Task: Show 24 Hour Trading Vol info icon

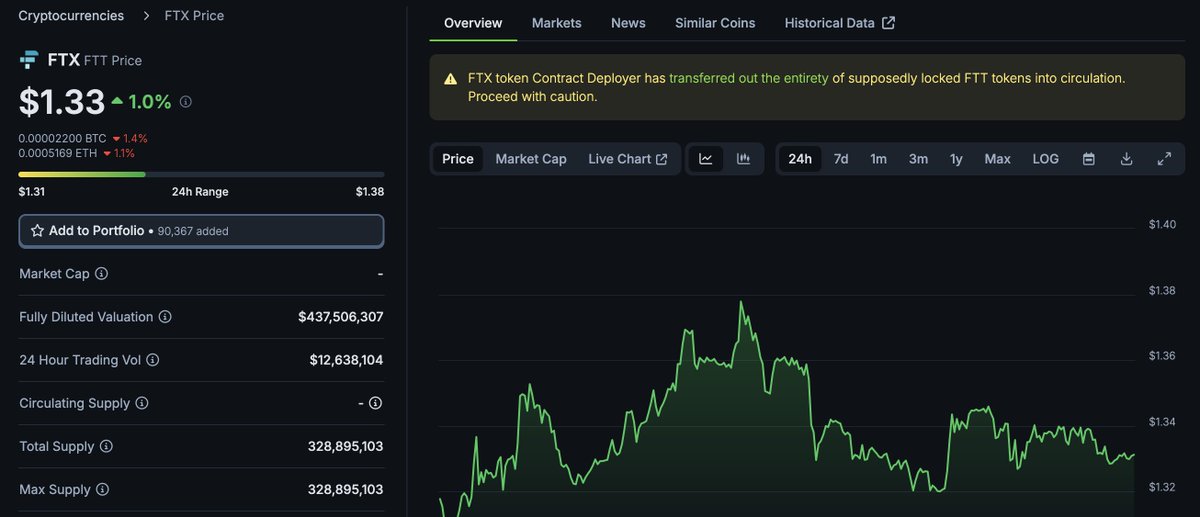Action: tap(153, 360)
